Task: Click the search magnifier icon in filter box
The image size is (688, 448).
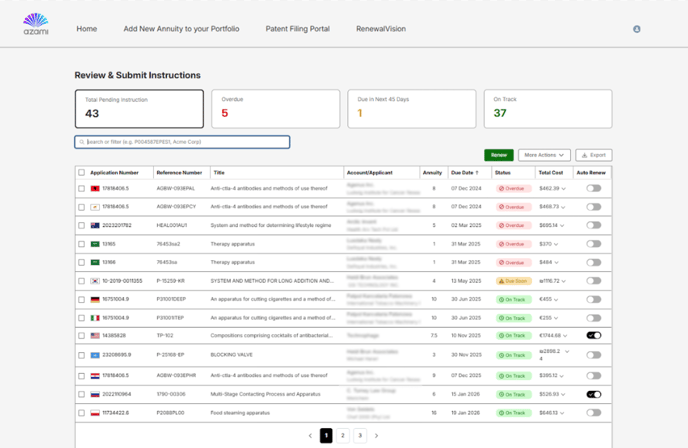Action: tap(82, 142)
